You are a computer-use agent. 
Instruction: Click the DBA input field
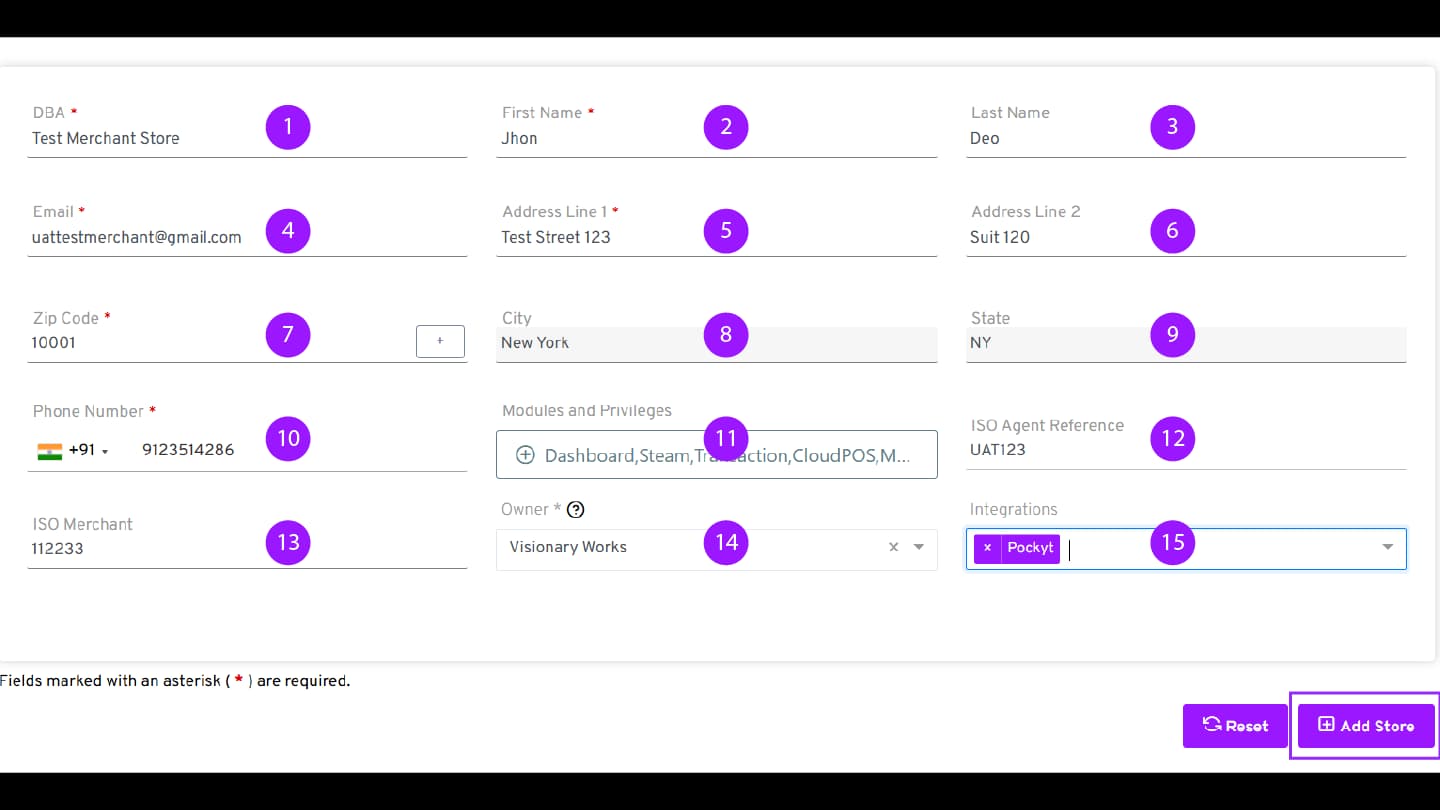pyautogui.click(x=140, y=139)
